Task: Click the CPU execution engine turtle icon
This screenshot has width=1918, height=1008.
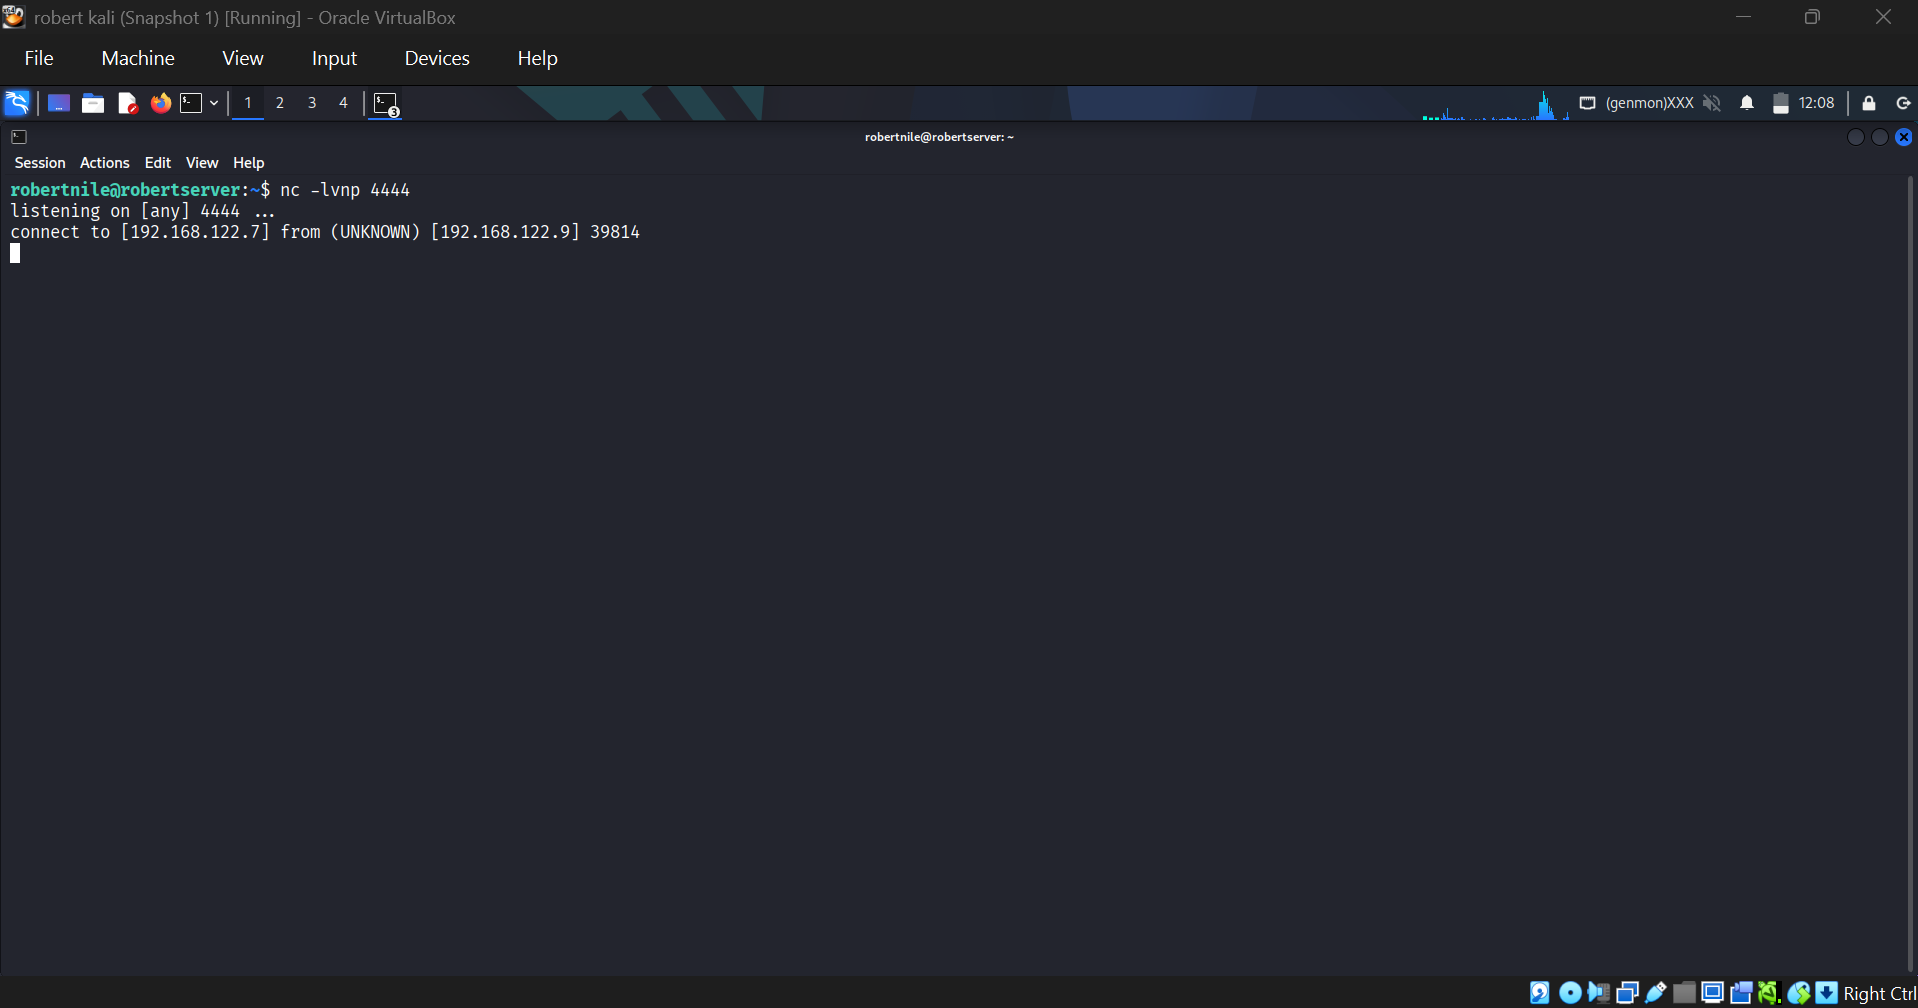Action: click(x=1770, y=992)
